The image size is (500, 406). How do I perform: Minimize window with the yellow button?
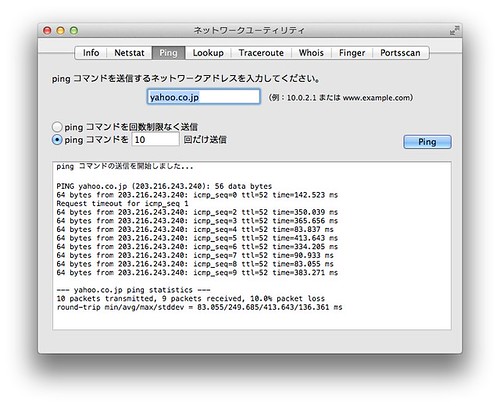[60, 31]
